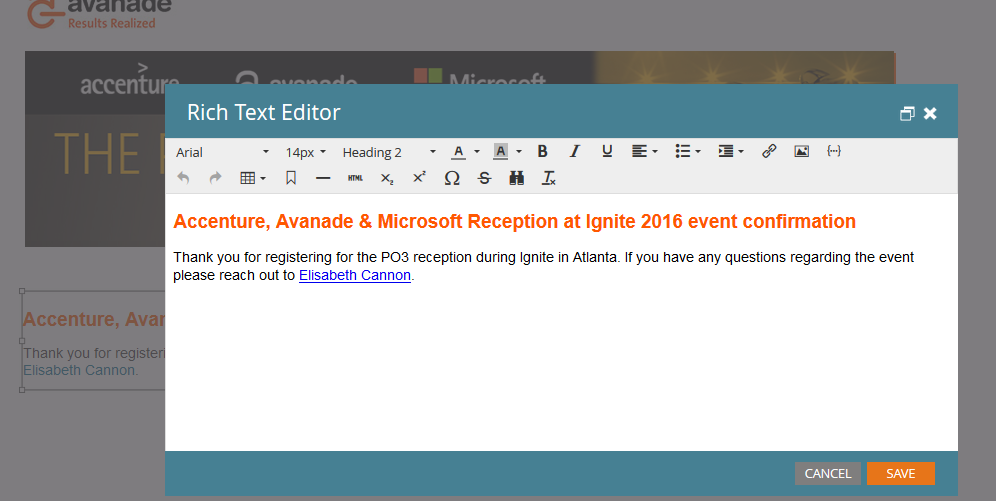Insert a horizontal line

pyautogui.click(x=323, y=178)
